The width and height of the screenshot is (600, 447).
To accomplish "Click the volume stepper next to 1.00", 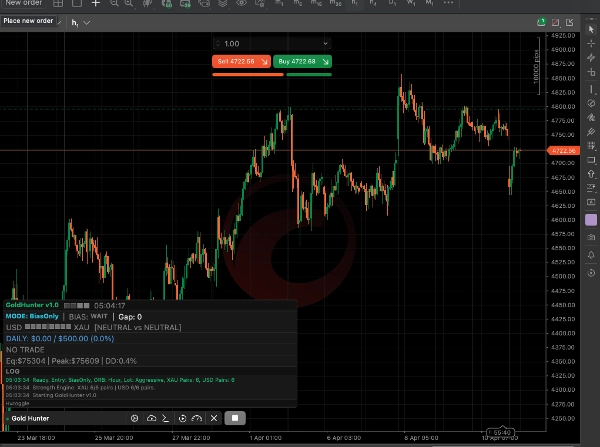I will tap(218, 44).
